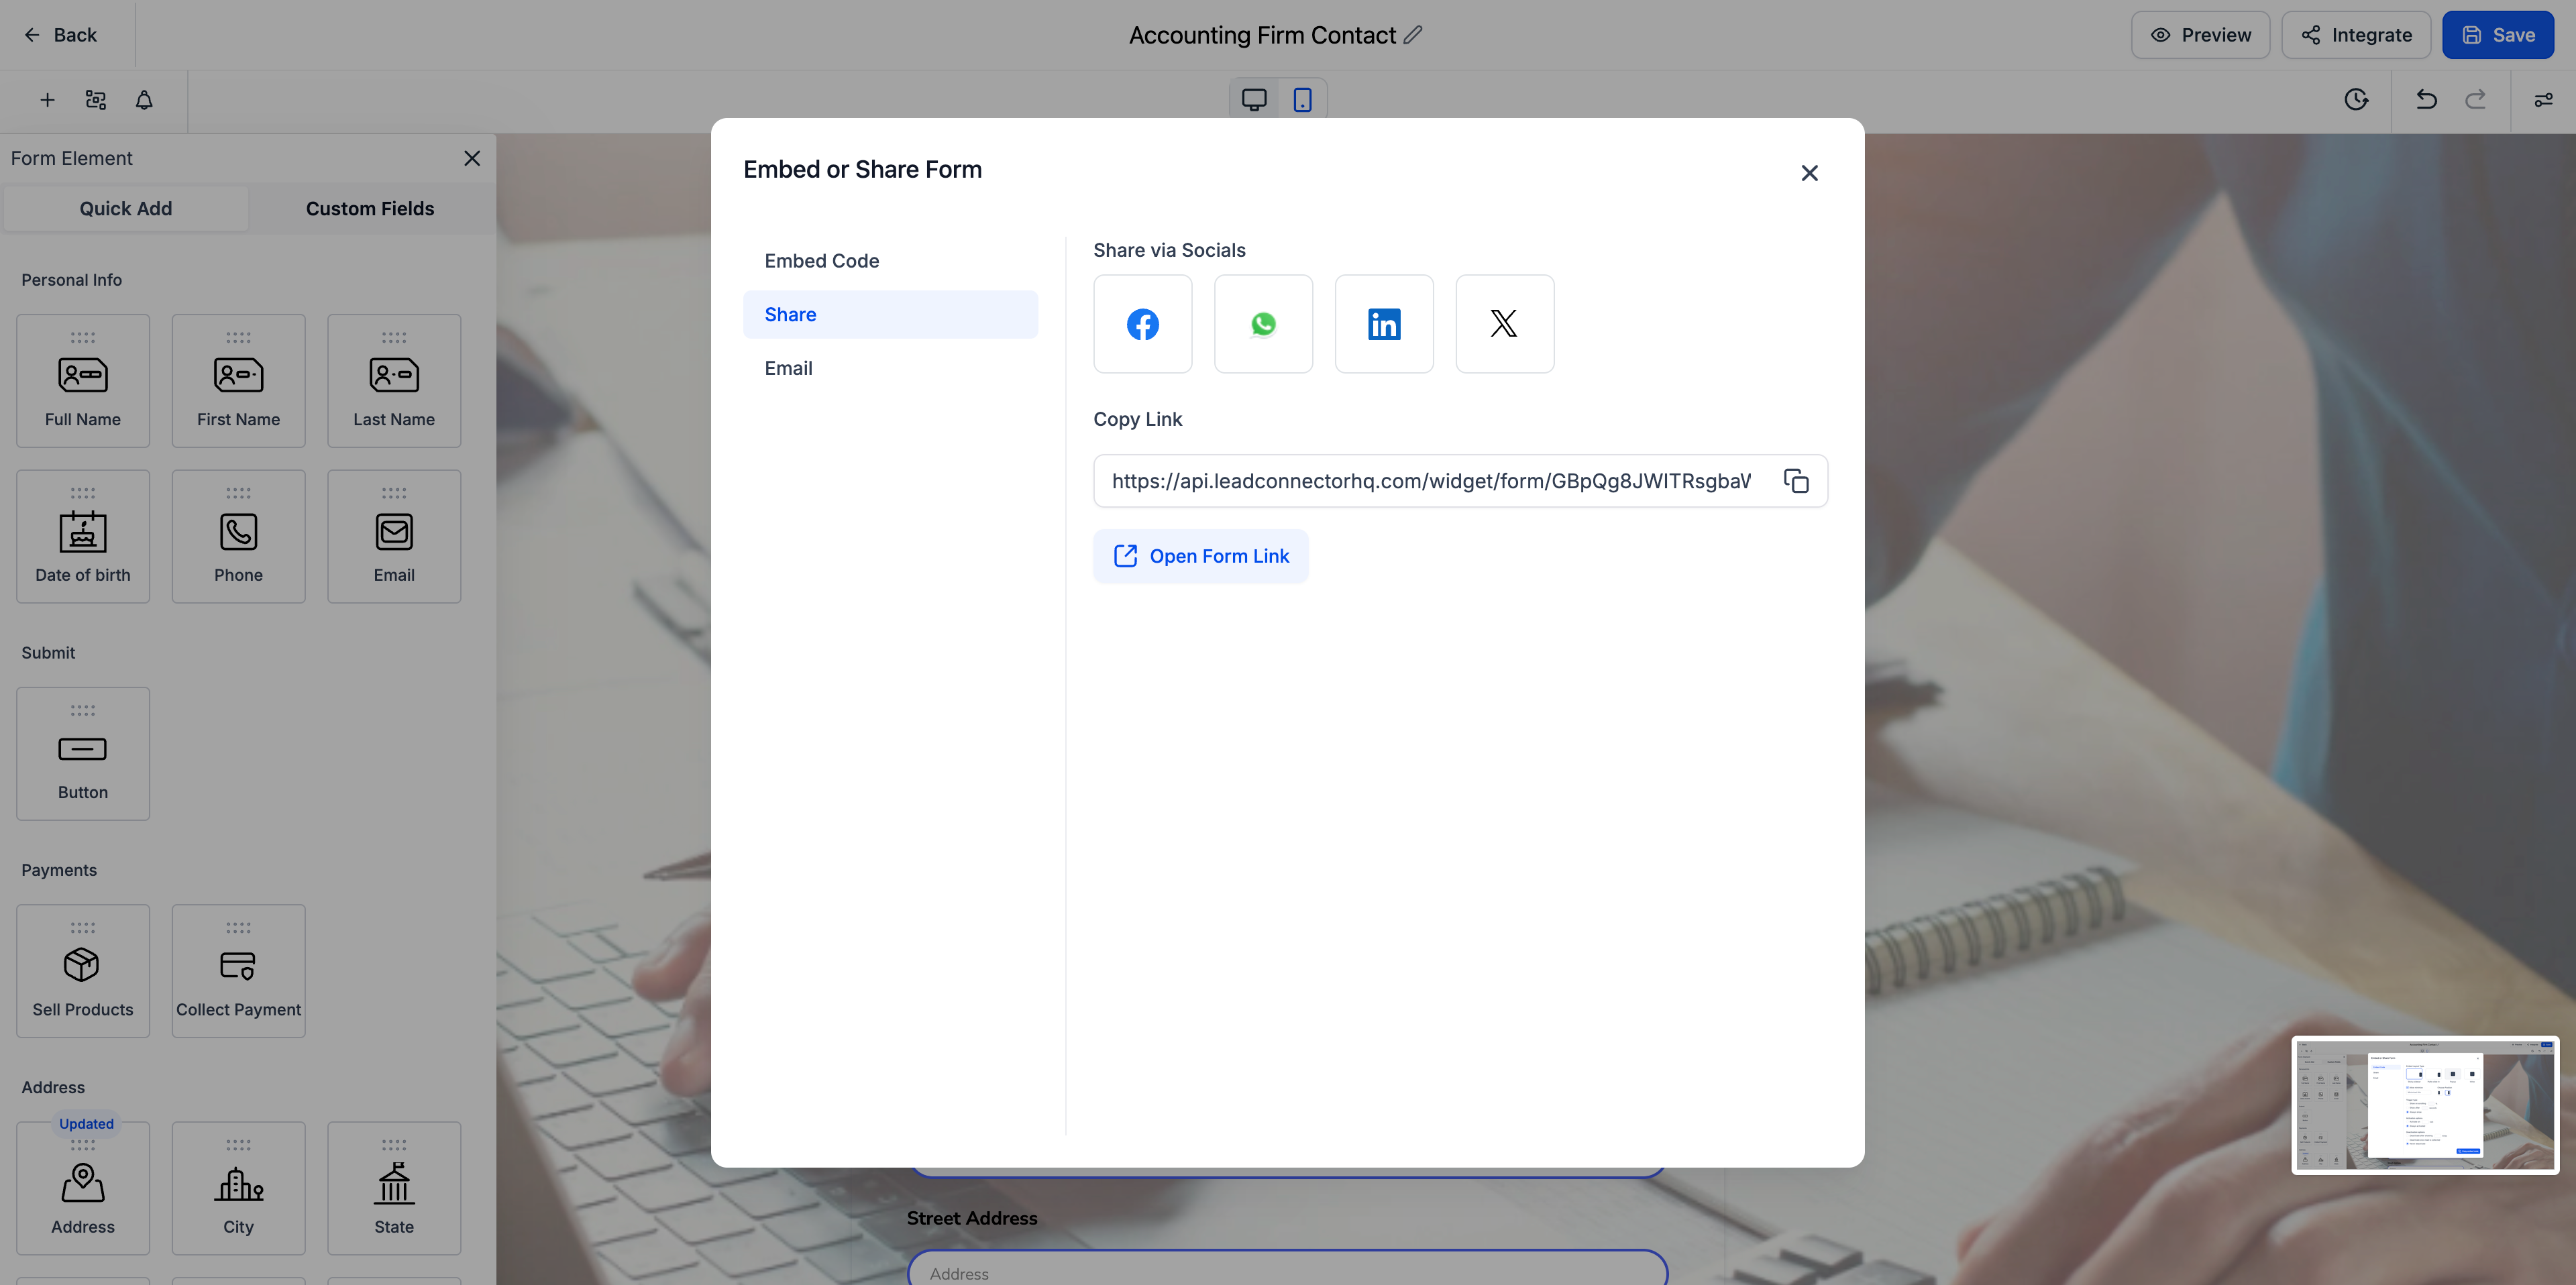
Task: Open the Embed Code section
Action: (x=890, y=261)
